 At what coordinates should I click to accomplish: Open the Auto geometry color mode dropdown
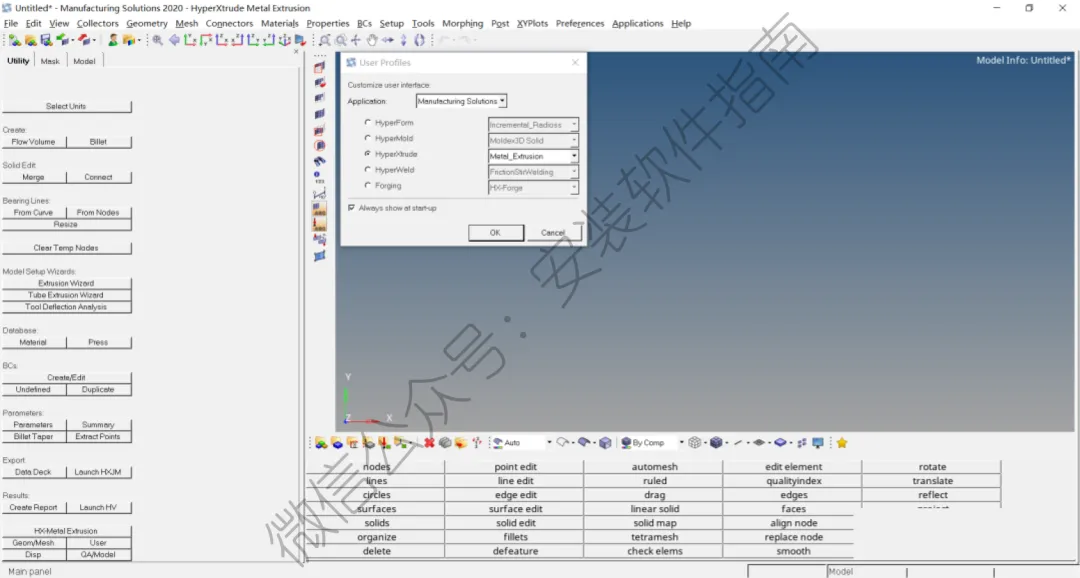[549, 442]
